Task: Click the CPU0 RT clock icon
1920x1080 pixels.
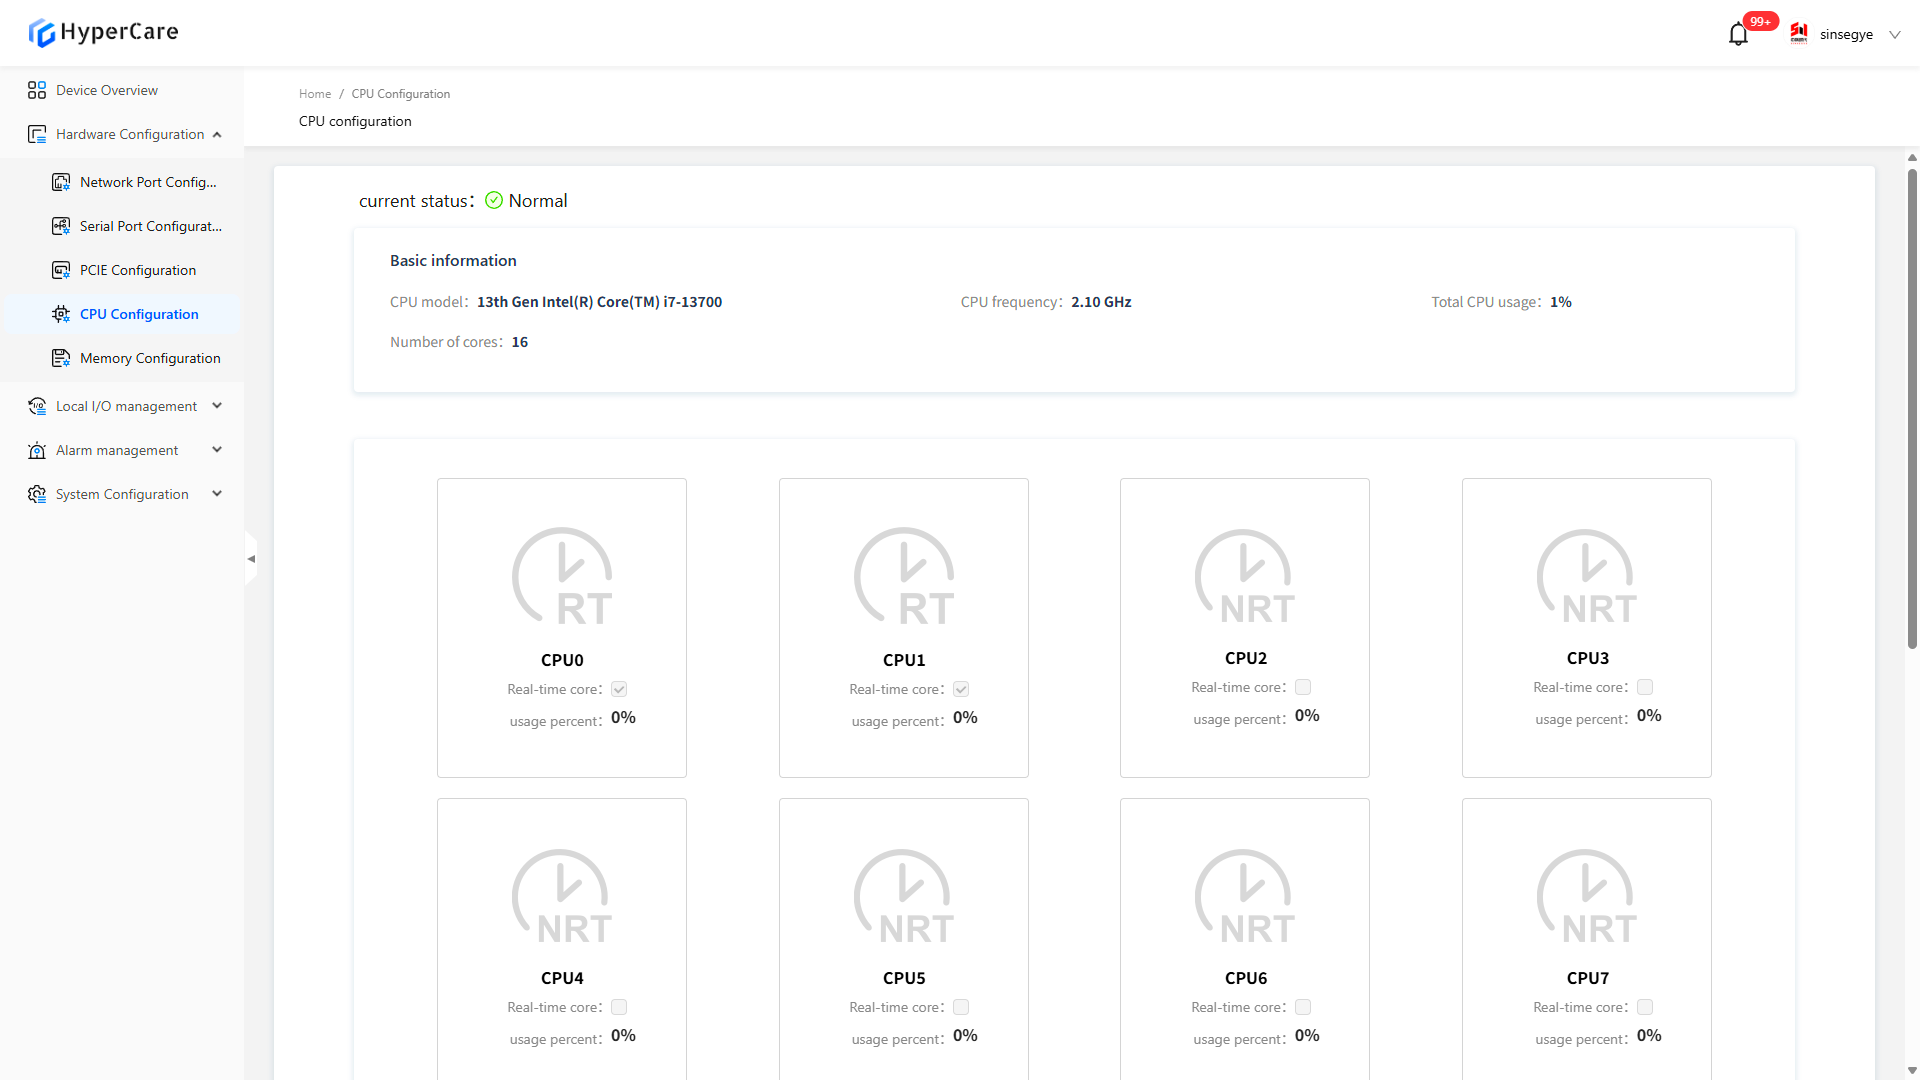Action: (562, 577)
